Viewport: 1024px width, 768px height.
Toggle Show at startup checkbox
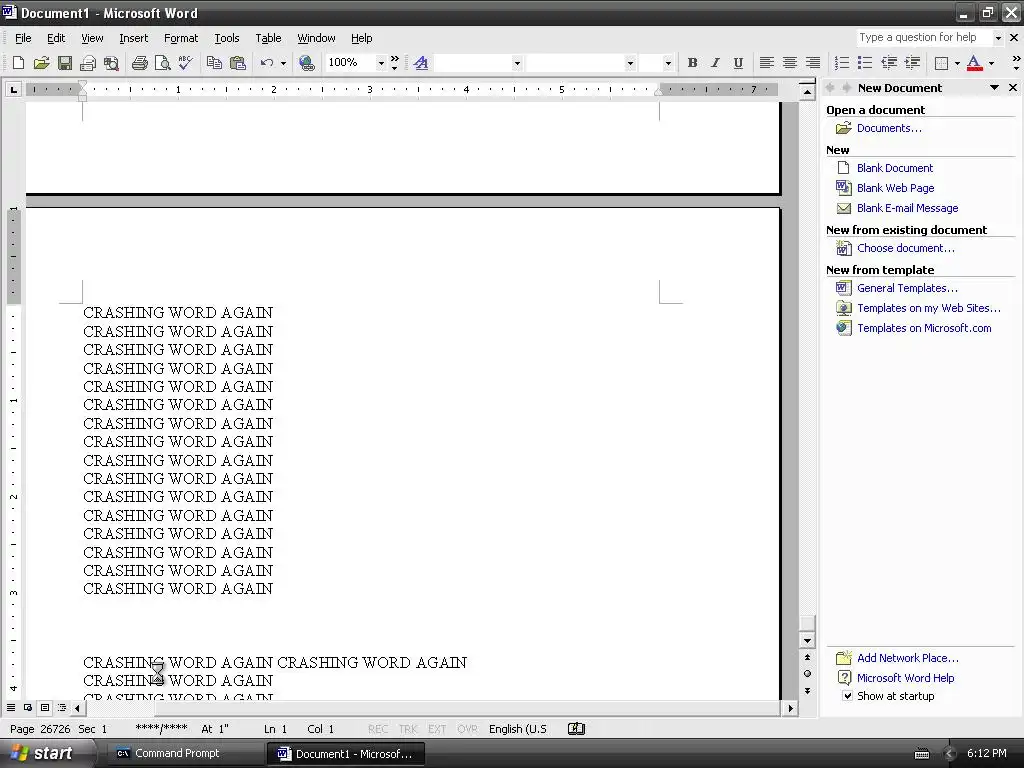(847, 696)
